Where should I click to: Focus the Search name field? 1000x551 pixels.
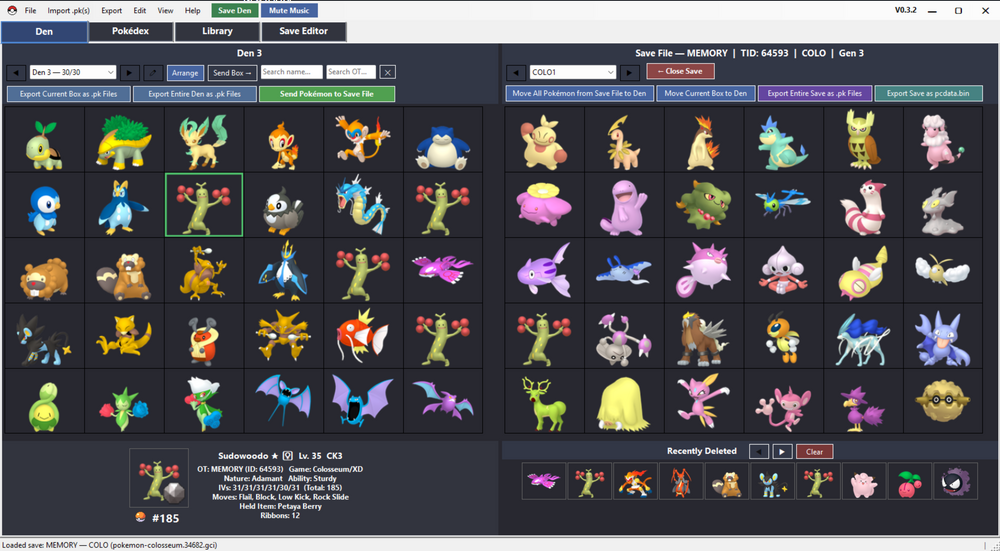coord(291,72)
